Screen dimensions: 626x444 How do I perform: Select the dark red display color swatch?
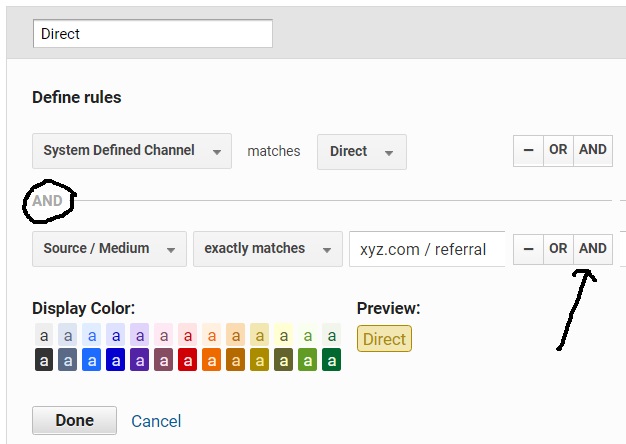pyautogui.click(x=188, y=360)
